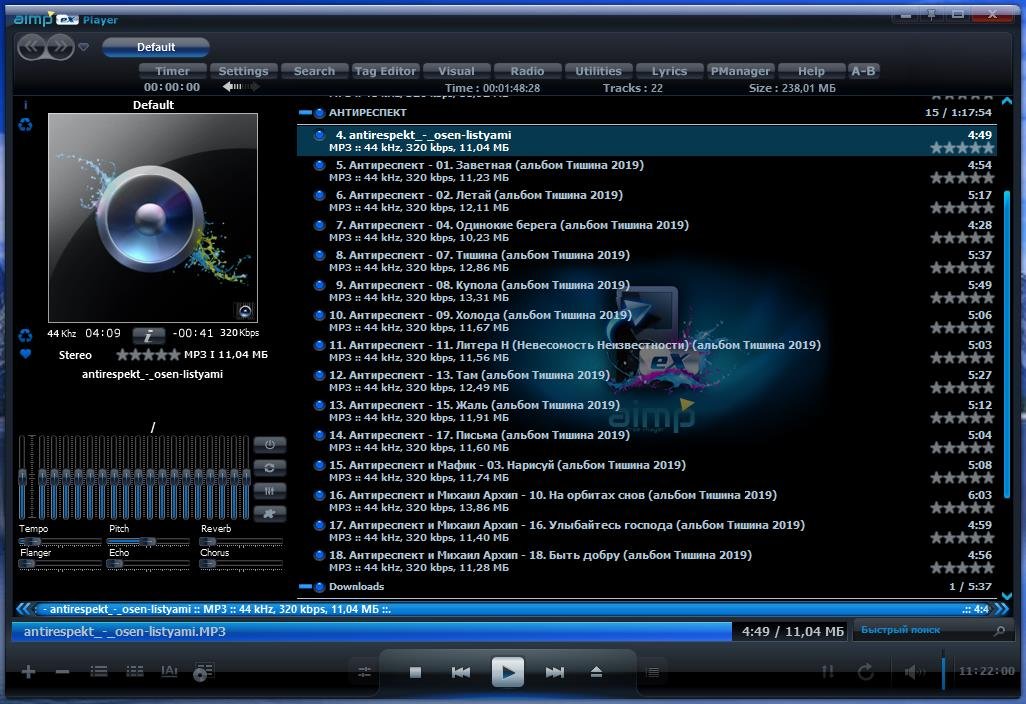Collapse the АНТИРЕСПЕКТ playlist group

(x=306, y=113)
